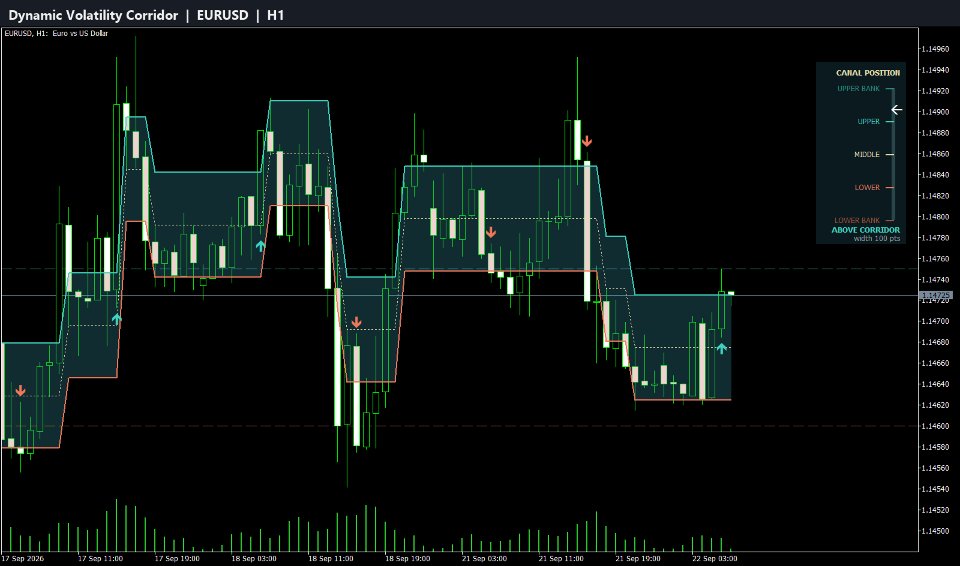Click the '21 Sep 03:00' time axis label

(x=484, y=559)
